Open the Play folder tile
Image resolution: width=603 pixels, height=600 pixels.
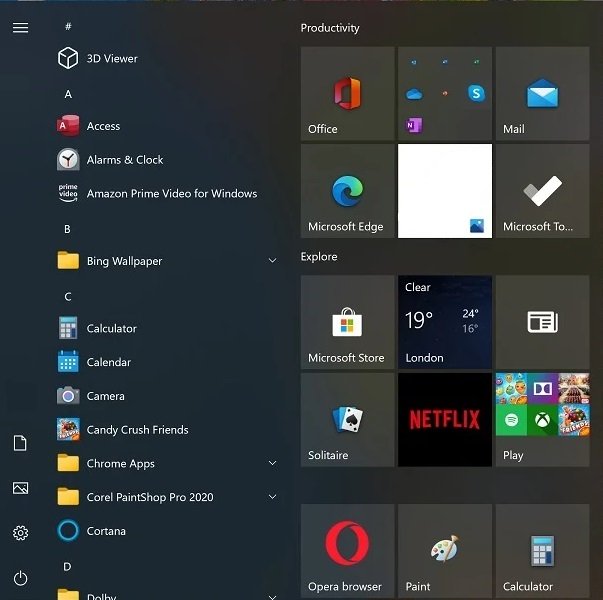coord(542,420)
